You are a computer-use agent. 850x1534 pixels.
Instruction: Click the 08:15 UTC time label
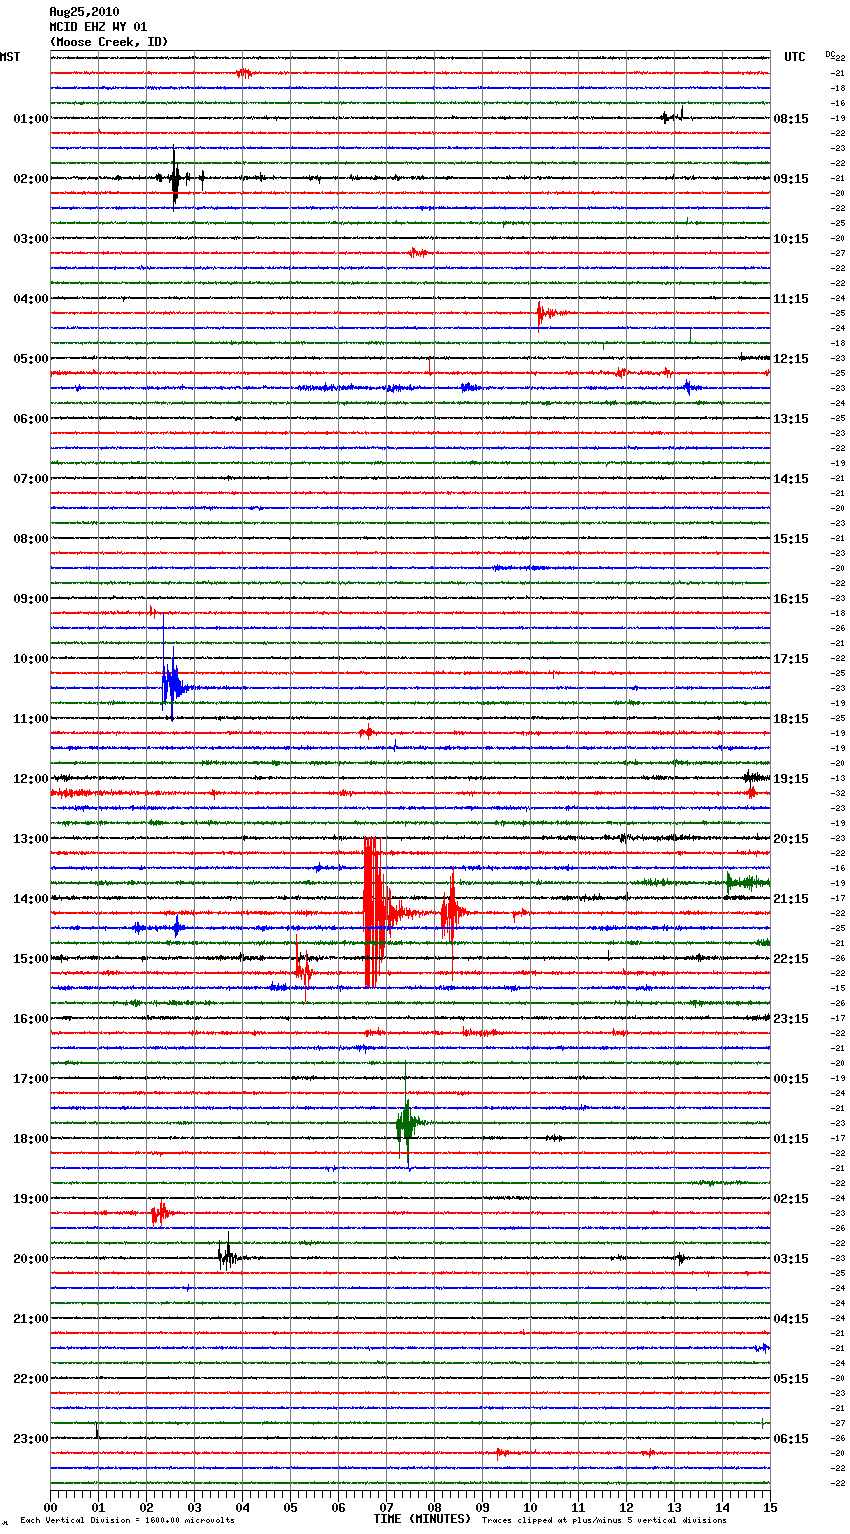pos(791,119)
